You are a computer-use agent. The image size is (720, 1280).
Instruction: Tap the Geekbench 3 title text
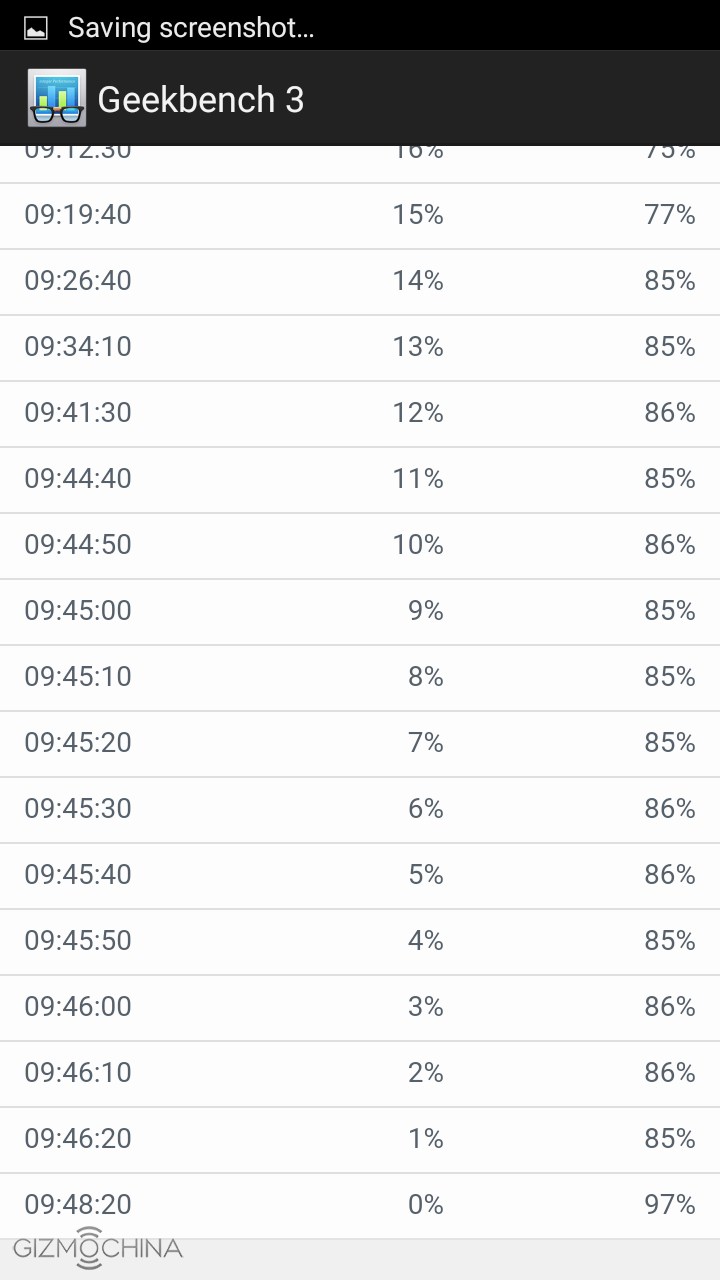click(x=200, y=99)
